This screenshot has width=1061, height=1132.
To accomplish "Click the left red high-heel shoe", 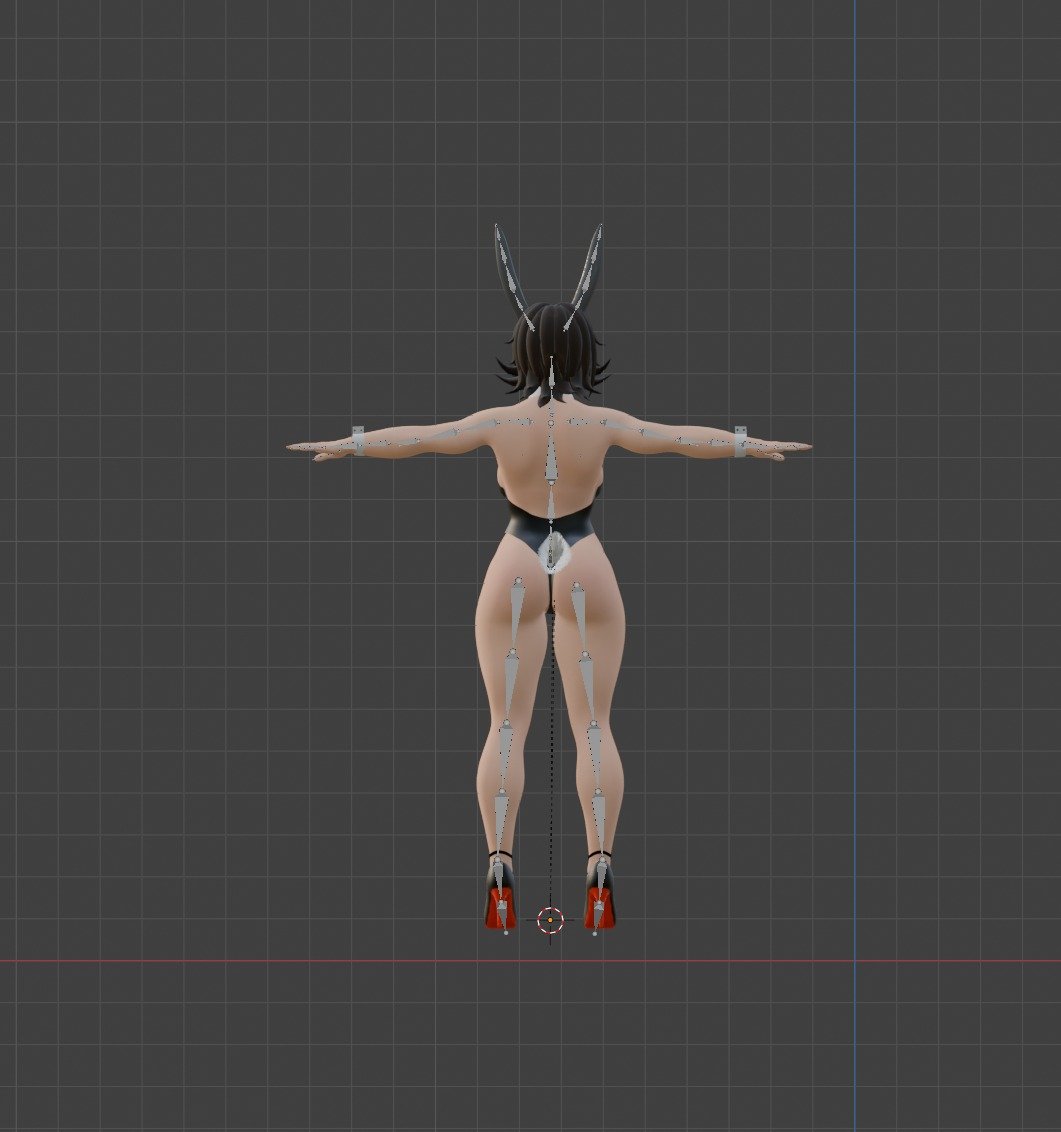I will 501,897.
